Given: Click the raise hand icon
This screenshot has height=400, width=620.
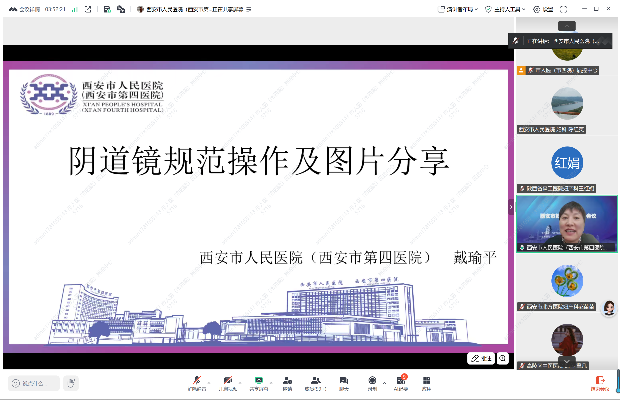Looking at the screenshot, I should pyautogui.click(x=71, y=383).
